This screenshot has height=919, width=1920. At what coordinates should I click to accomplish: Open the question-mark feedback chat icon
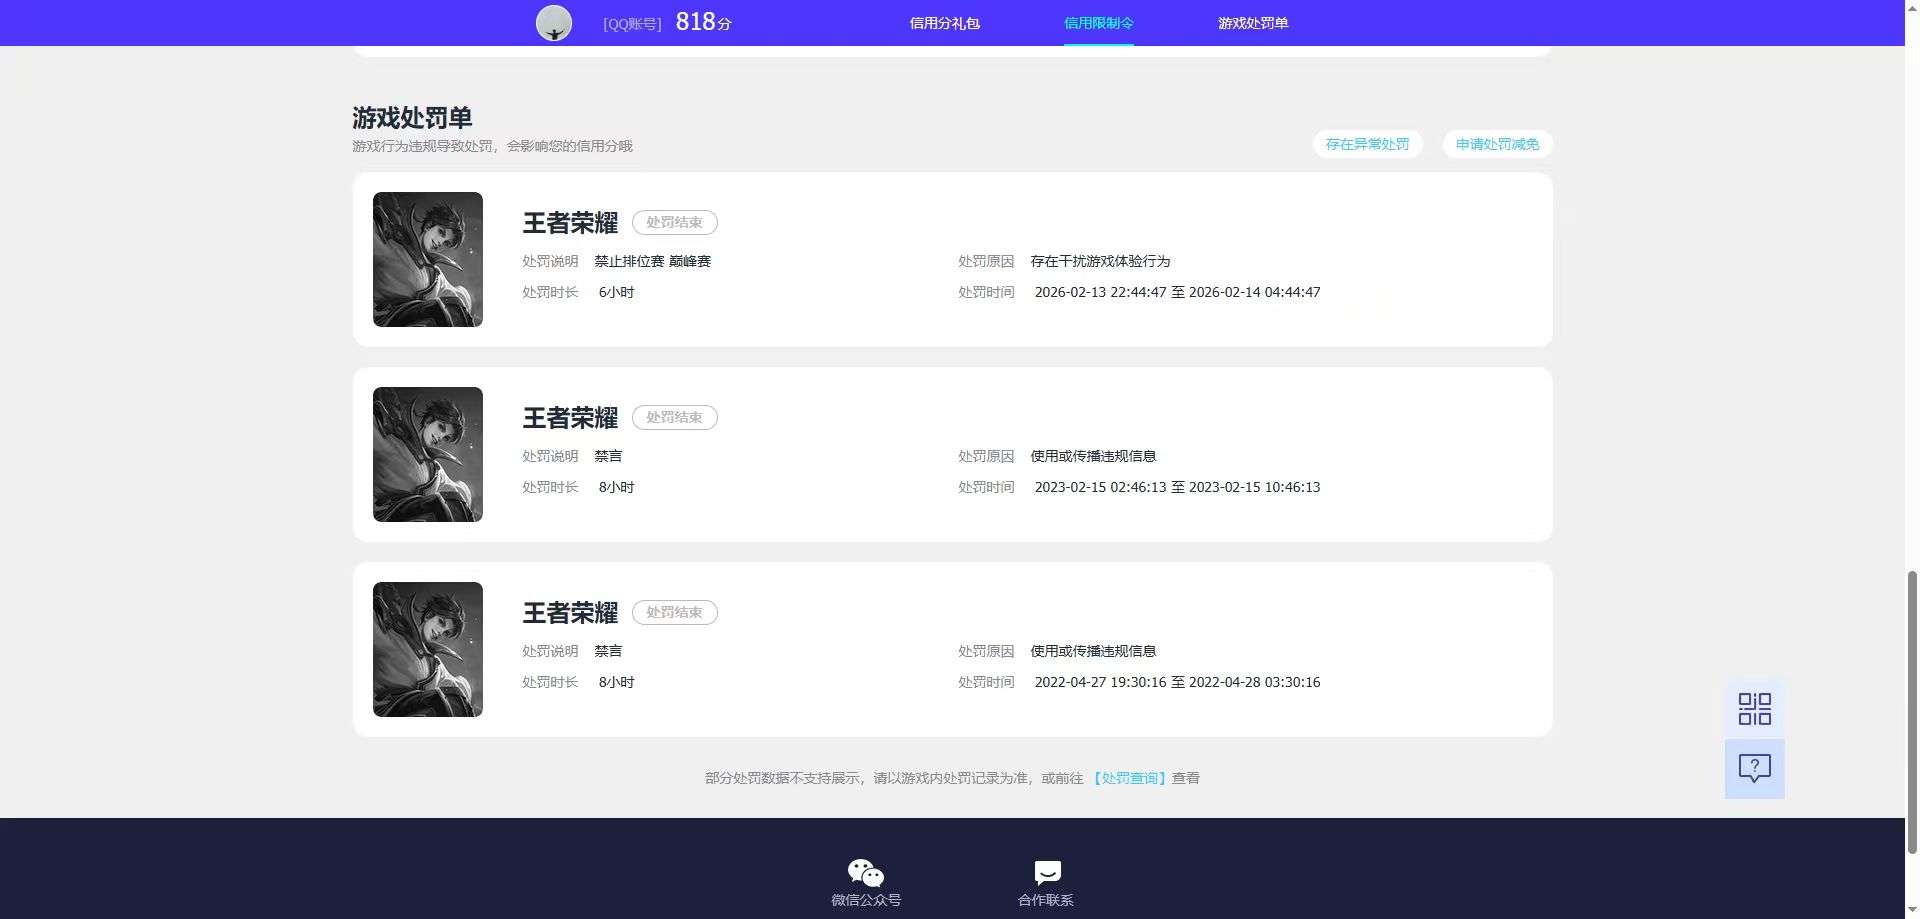tap(1754, 768)
